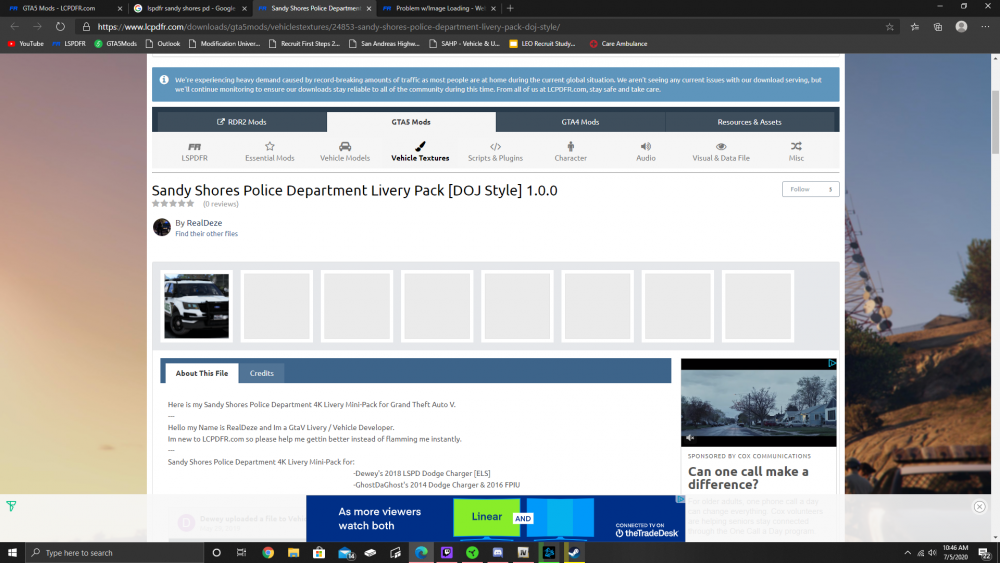Open the GTA5Mods bookmark
The width and height of the screenshot is (1000, 563).
115,44
